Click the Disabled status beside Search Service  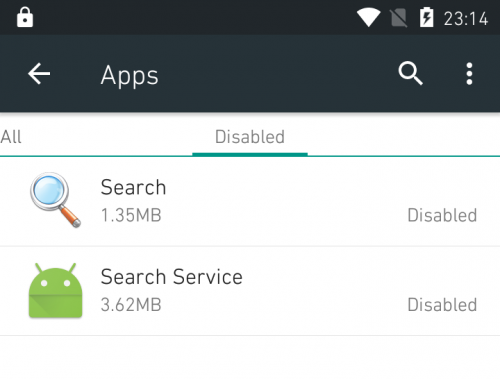[442, 305]
